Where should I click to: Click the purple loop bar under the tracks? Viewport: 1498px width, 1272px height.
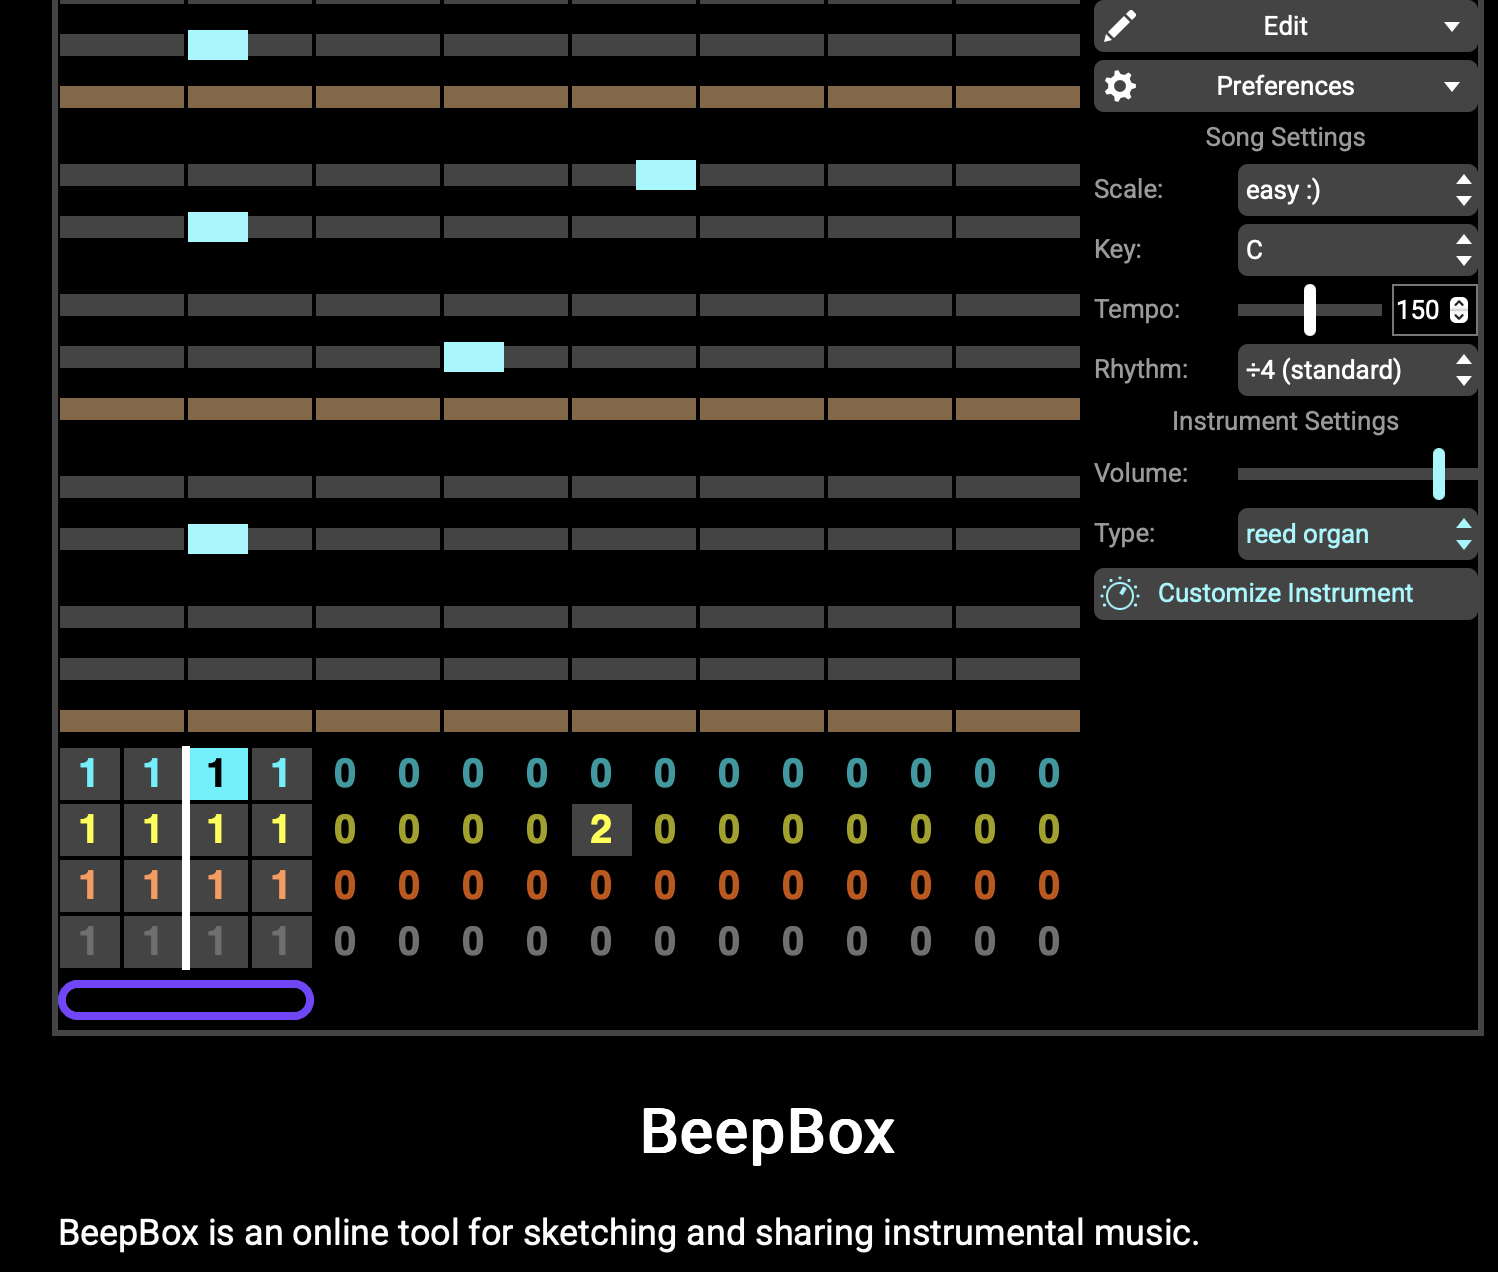pos(186,1000)
